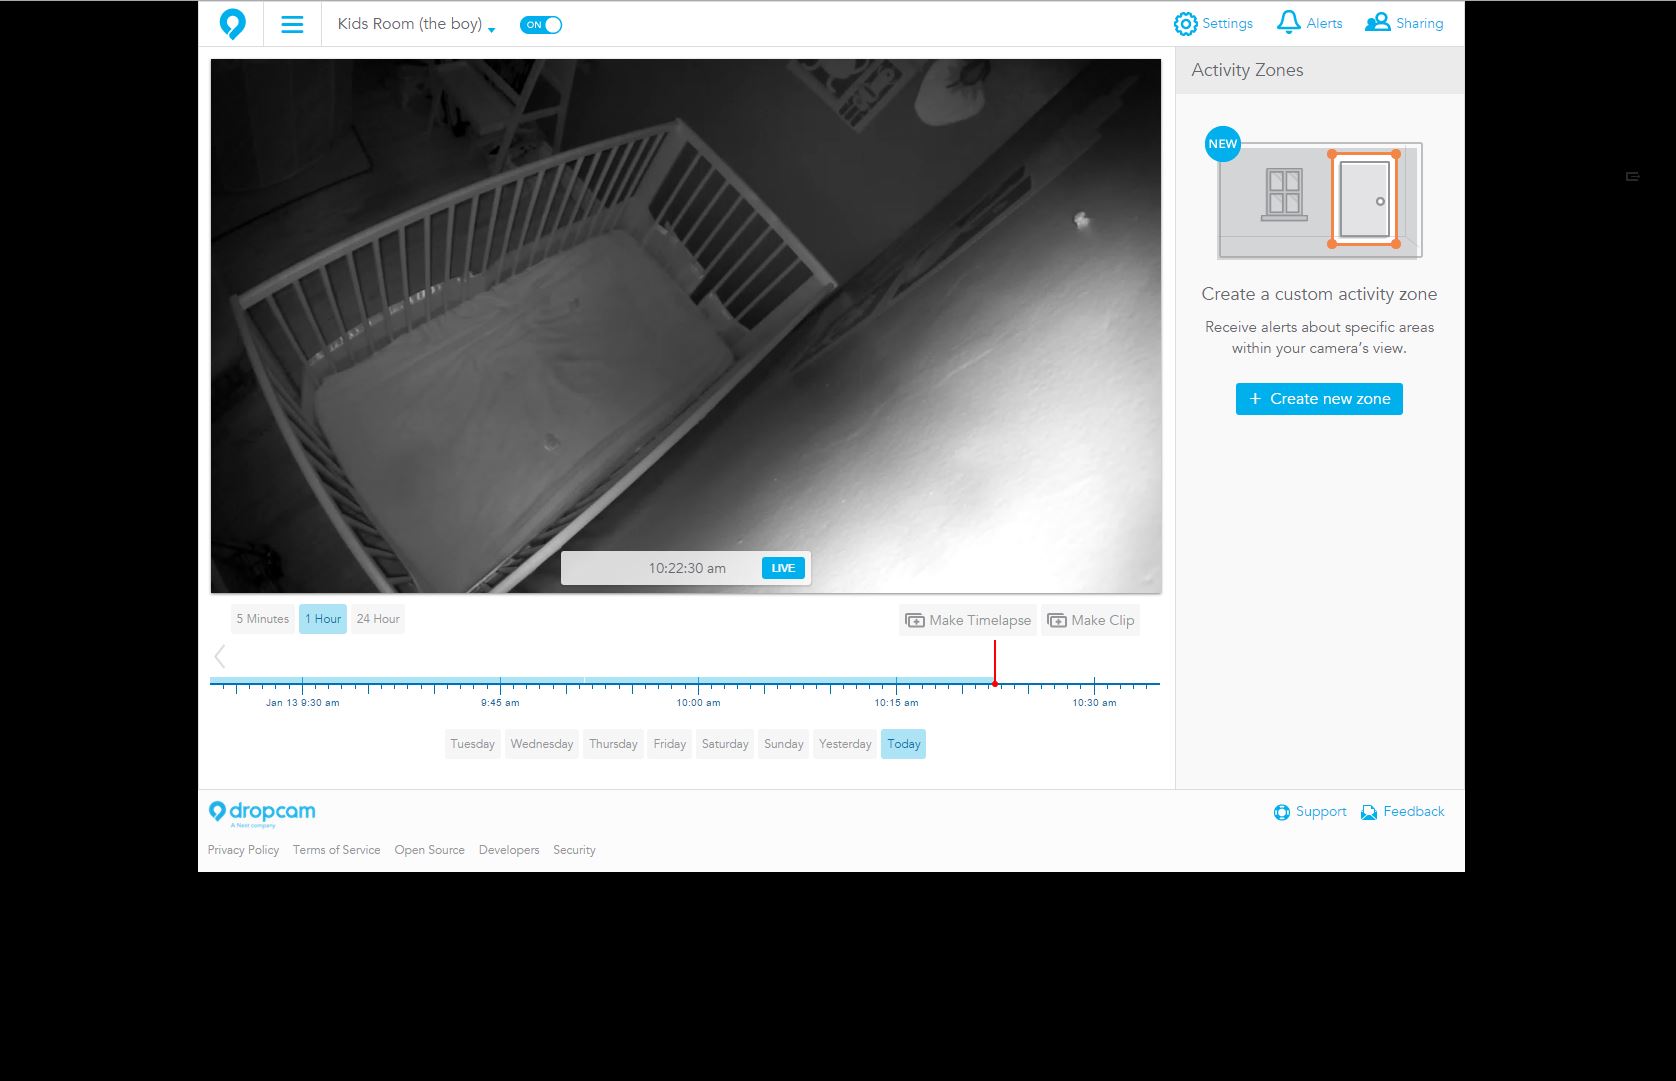Open the Support link
Viewport: 1676px width, 1081px height.
(x=1321, y=812)
